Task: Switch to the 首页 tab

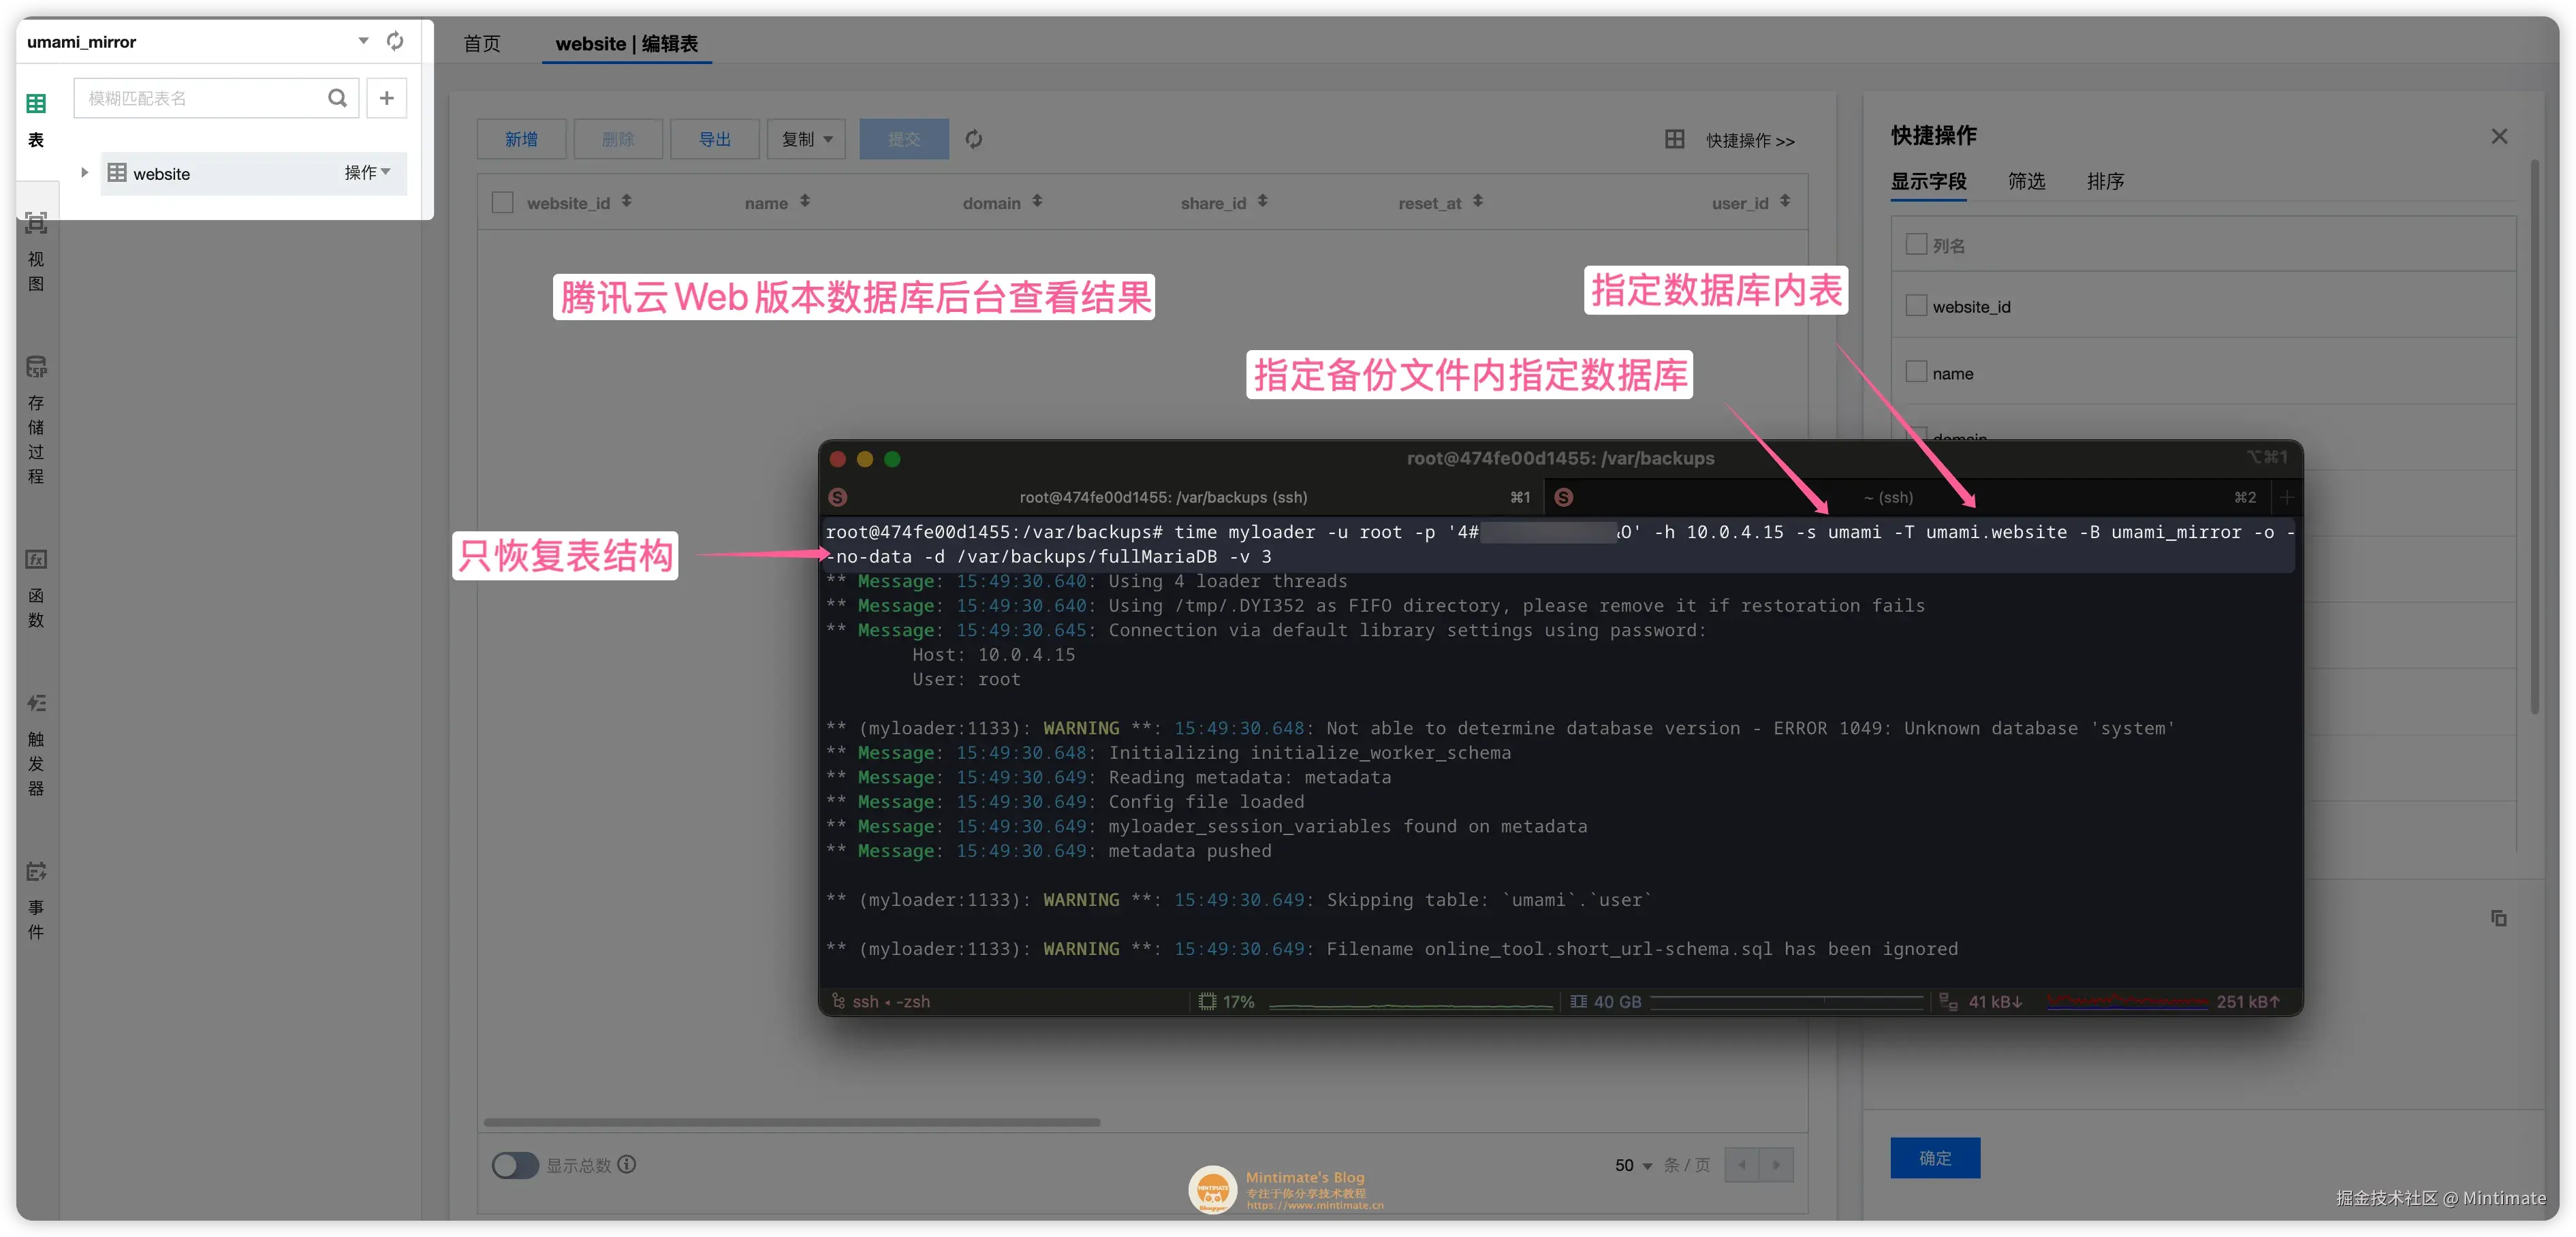Action: (x=481, y=43)
